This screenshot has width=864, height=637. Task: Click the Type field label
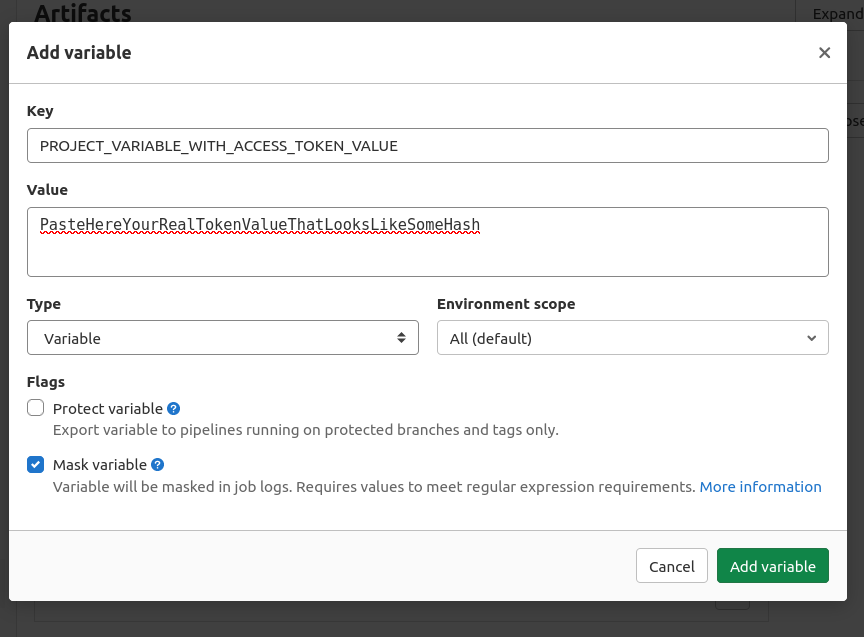(44, 304)
